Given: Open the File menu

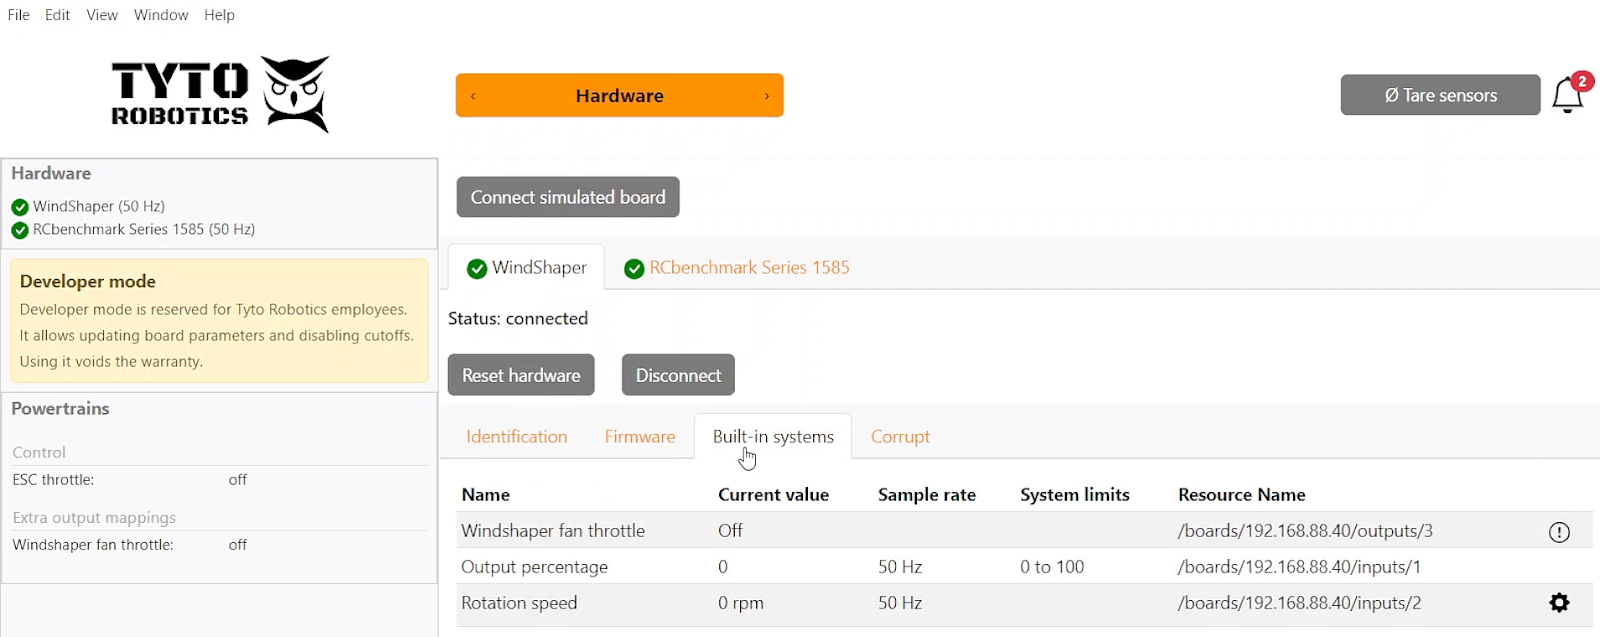Looking at the screenshot, I should click(x=18, y=15).
